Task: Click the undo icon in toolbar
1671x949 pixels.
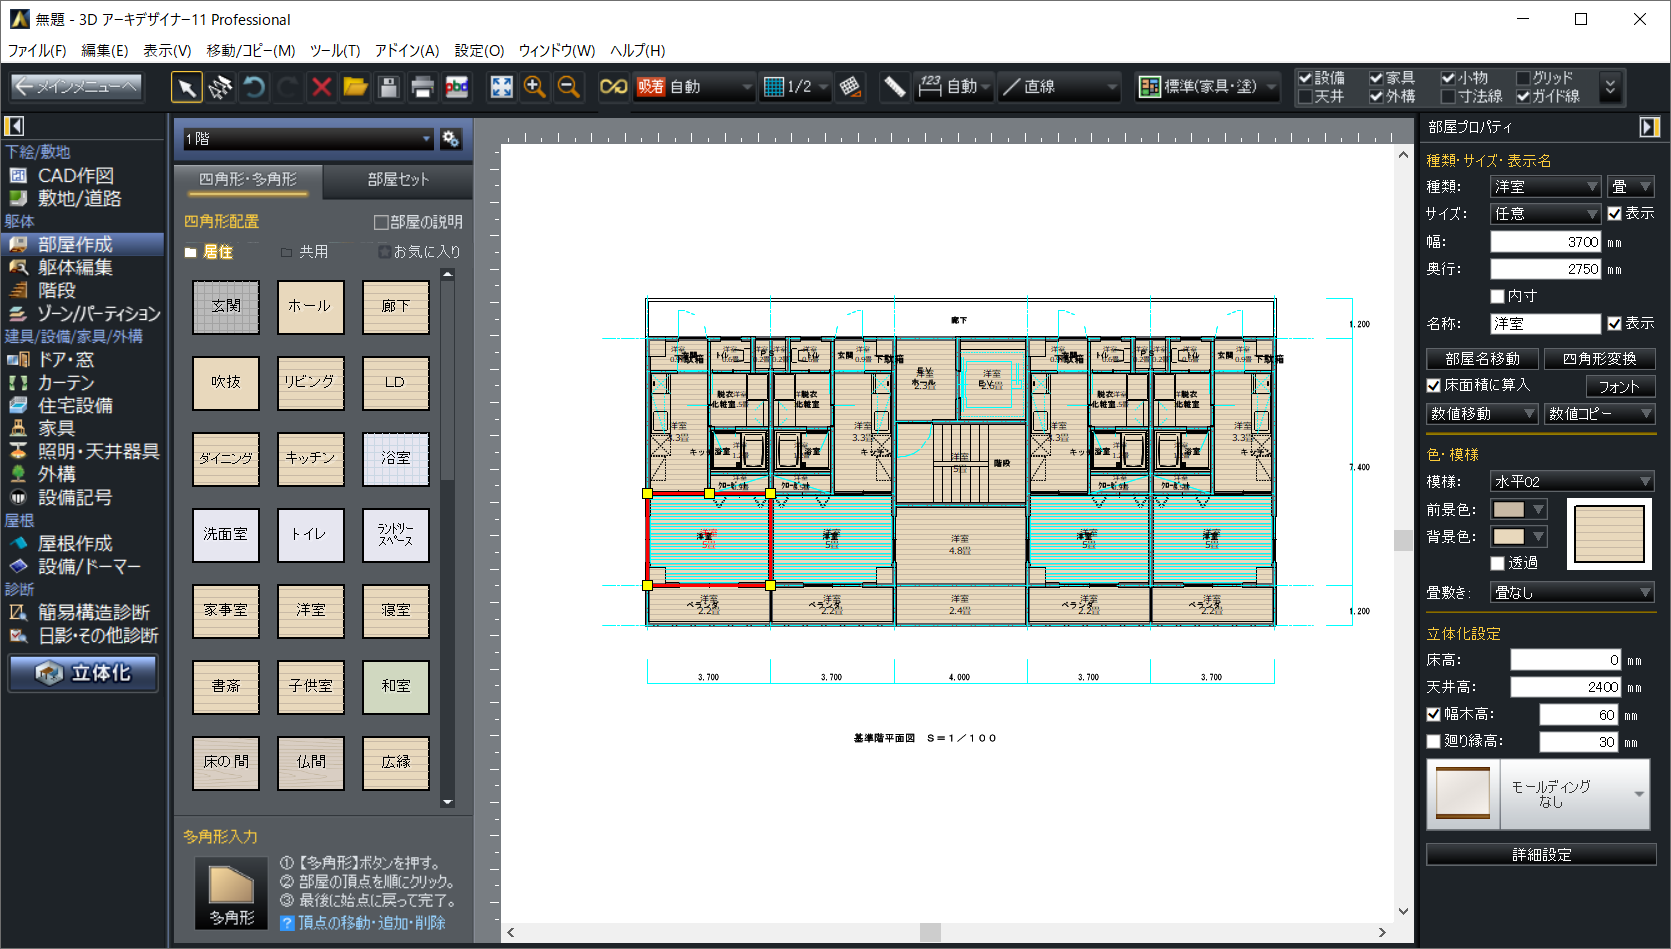Action: pyautogui.click(x=254, y=88)
